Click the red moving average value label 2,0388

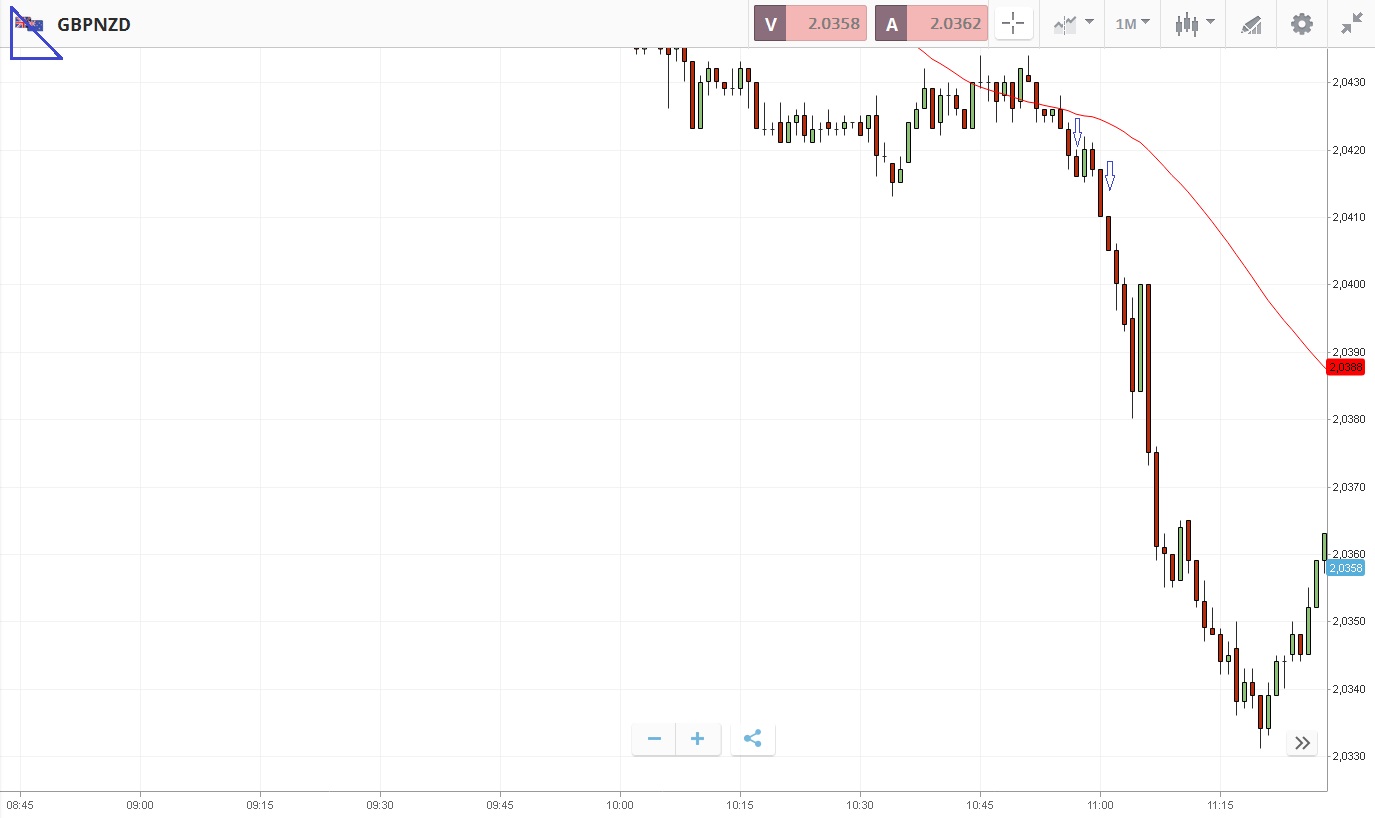pos(1345,367)
